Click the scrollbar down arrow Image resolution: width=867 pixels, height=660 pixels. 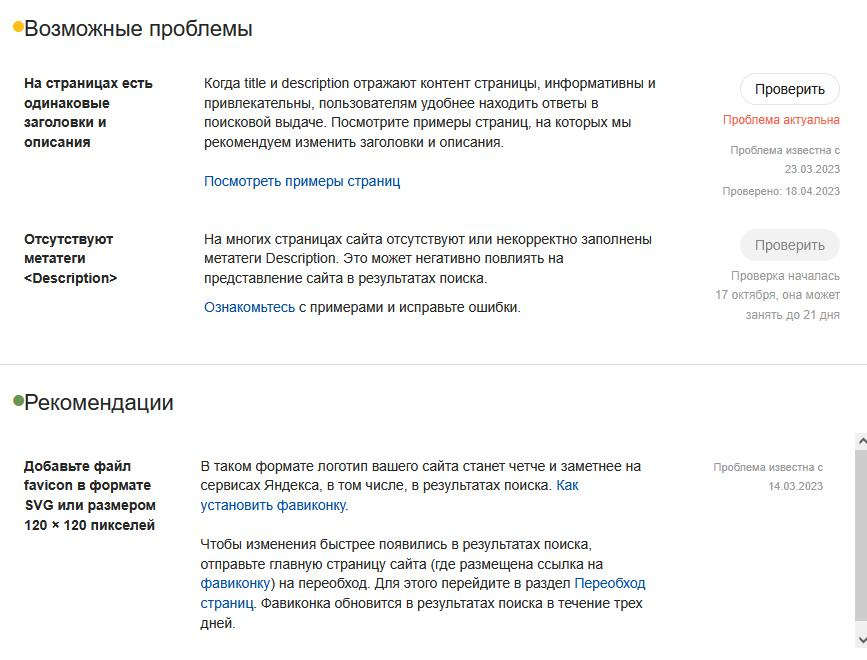[x=860, y=640]
